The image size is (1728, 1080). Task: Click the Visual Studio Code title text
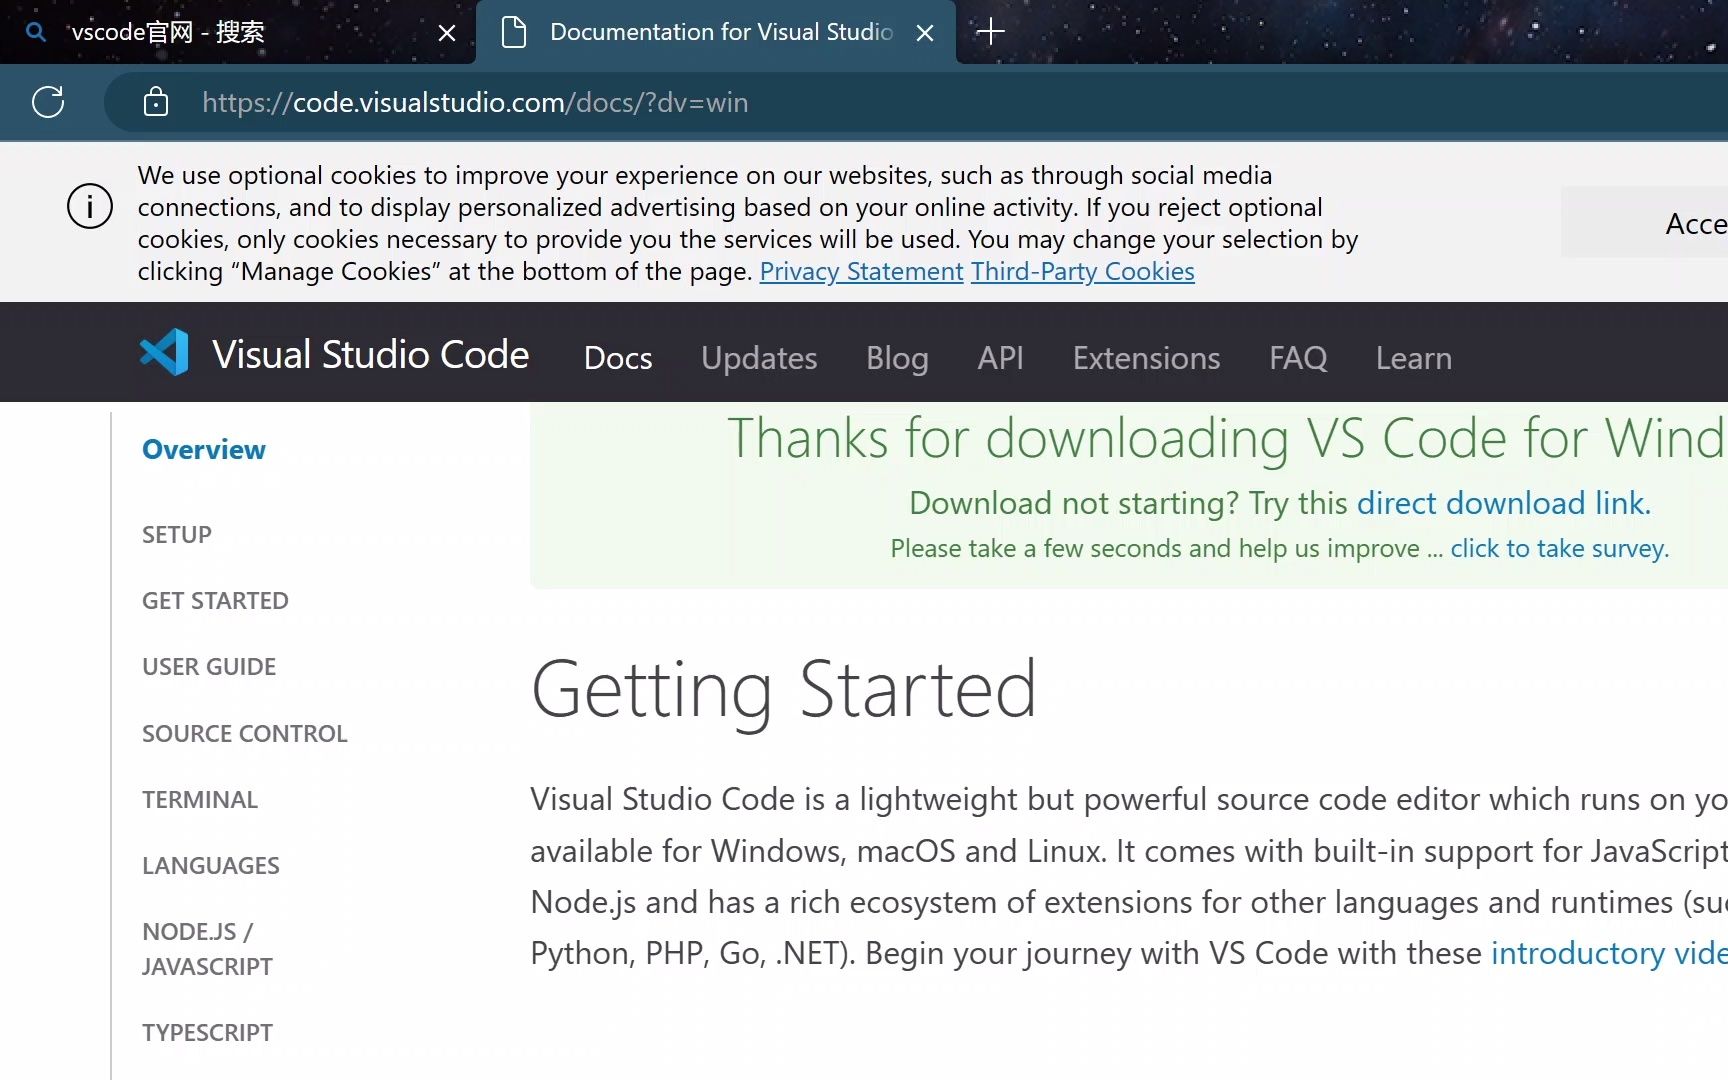click(371, 354)
